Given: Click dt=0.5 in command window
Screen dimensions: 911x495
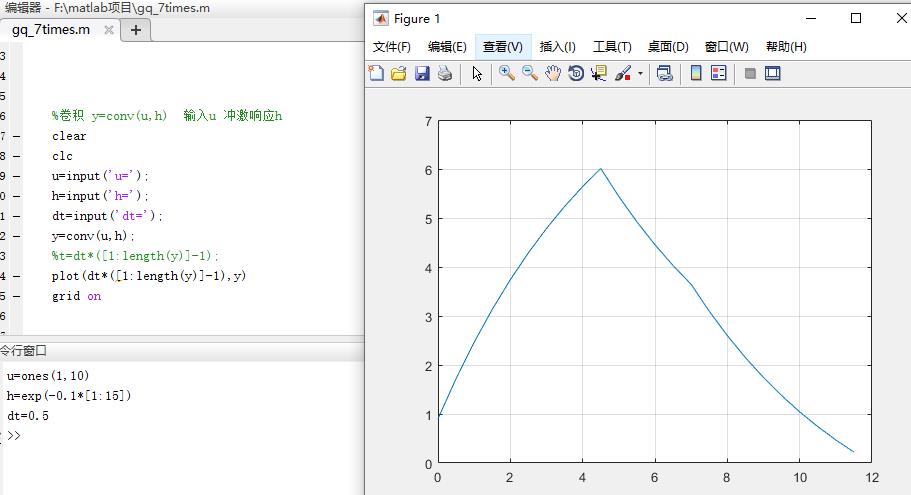Looking at the screenshot, I should point(28,415).
